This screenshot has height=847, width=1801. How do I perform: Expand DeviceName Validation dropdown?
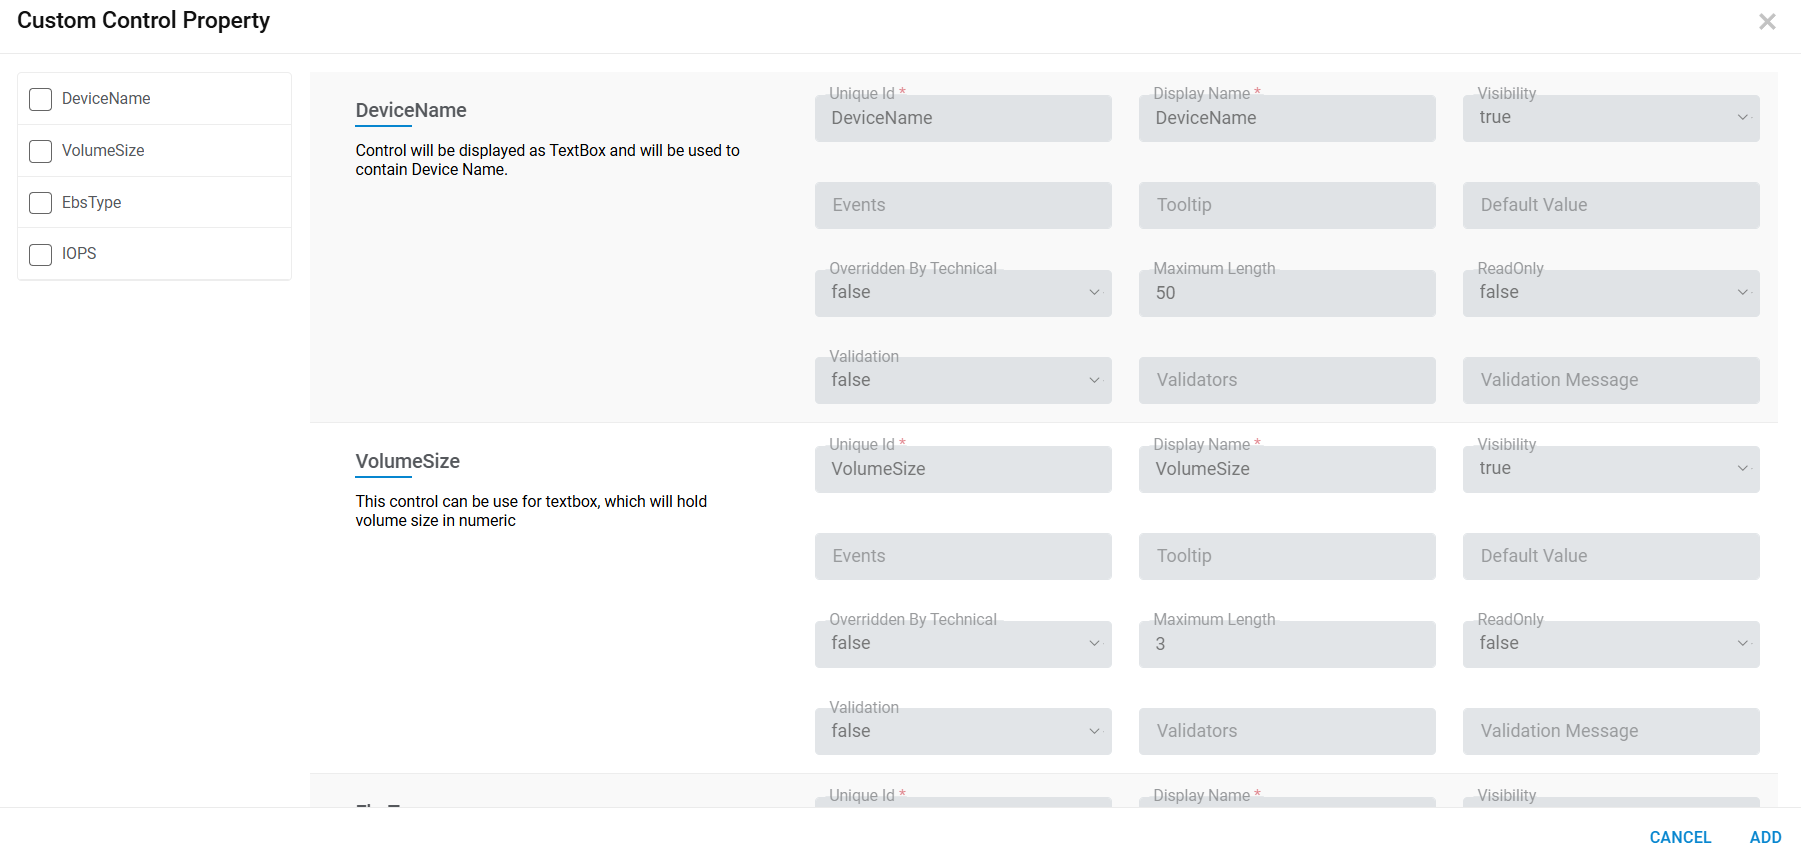[x=962, y=381]
